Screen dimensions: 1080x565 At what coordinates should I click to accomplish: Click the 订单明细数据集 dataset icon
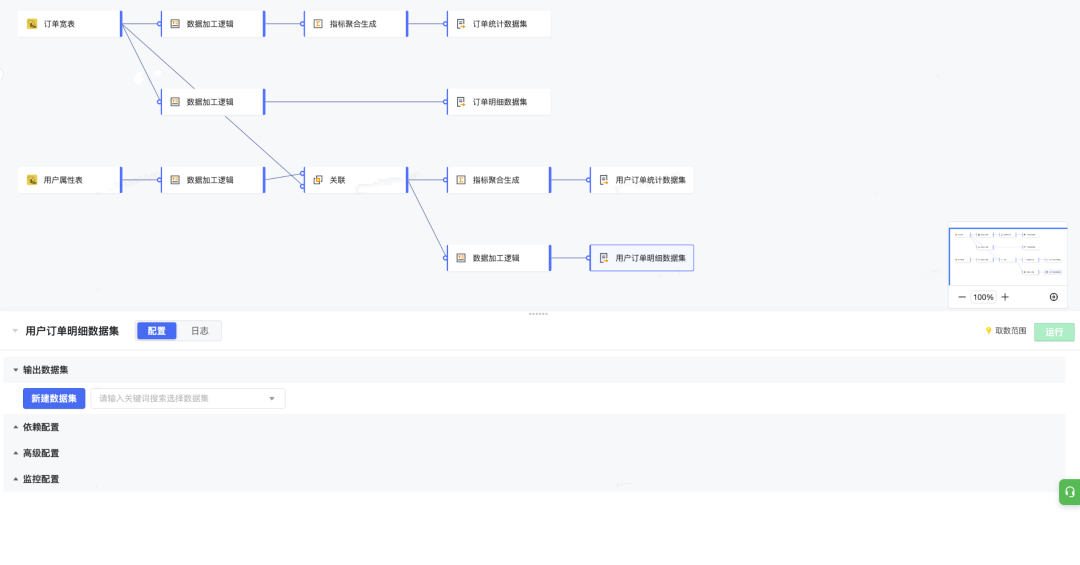461,102
